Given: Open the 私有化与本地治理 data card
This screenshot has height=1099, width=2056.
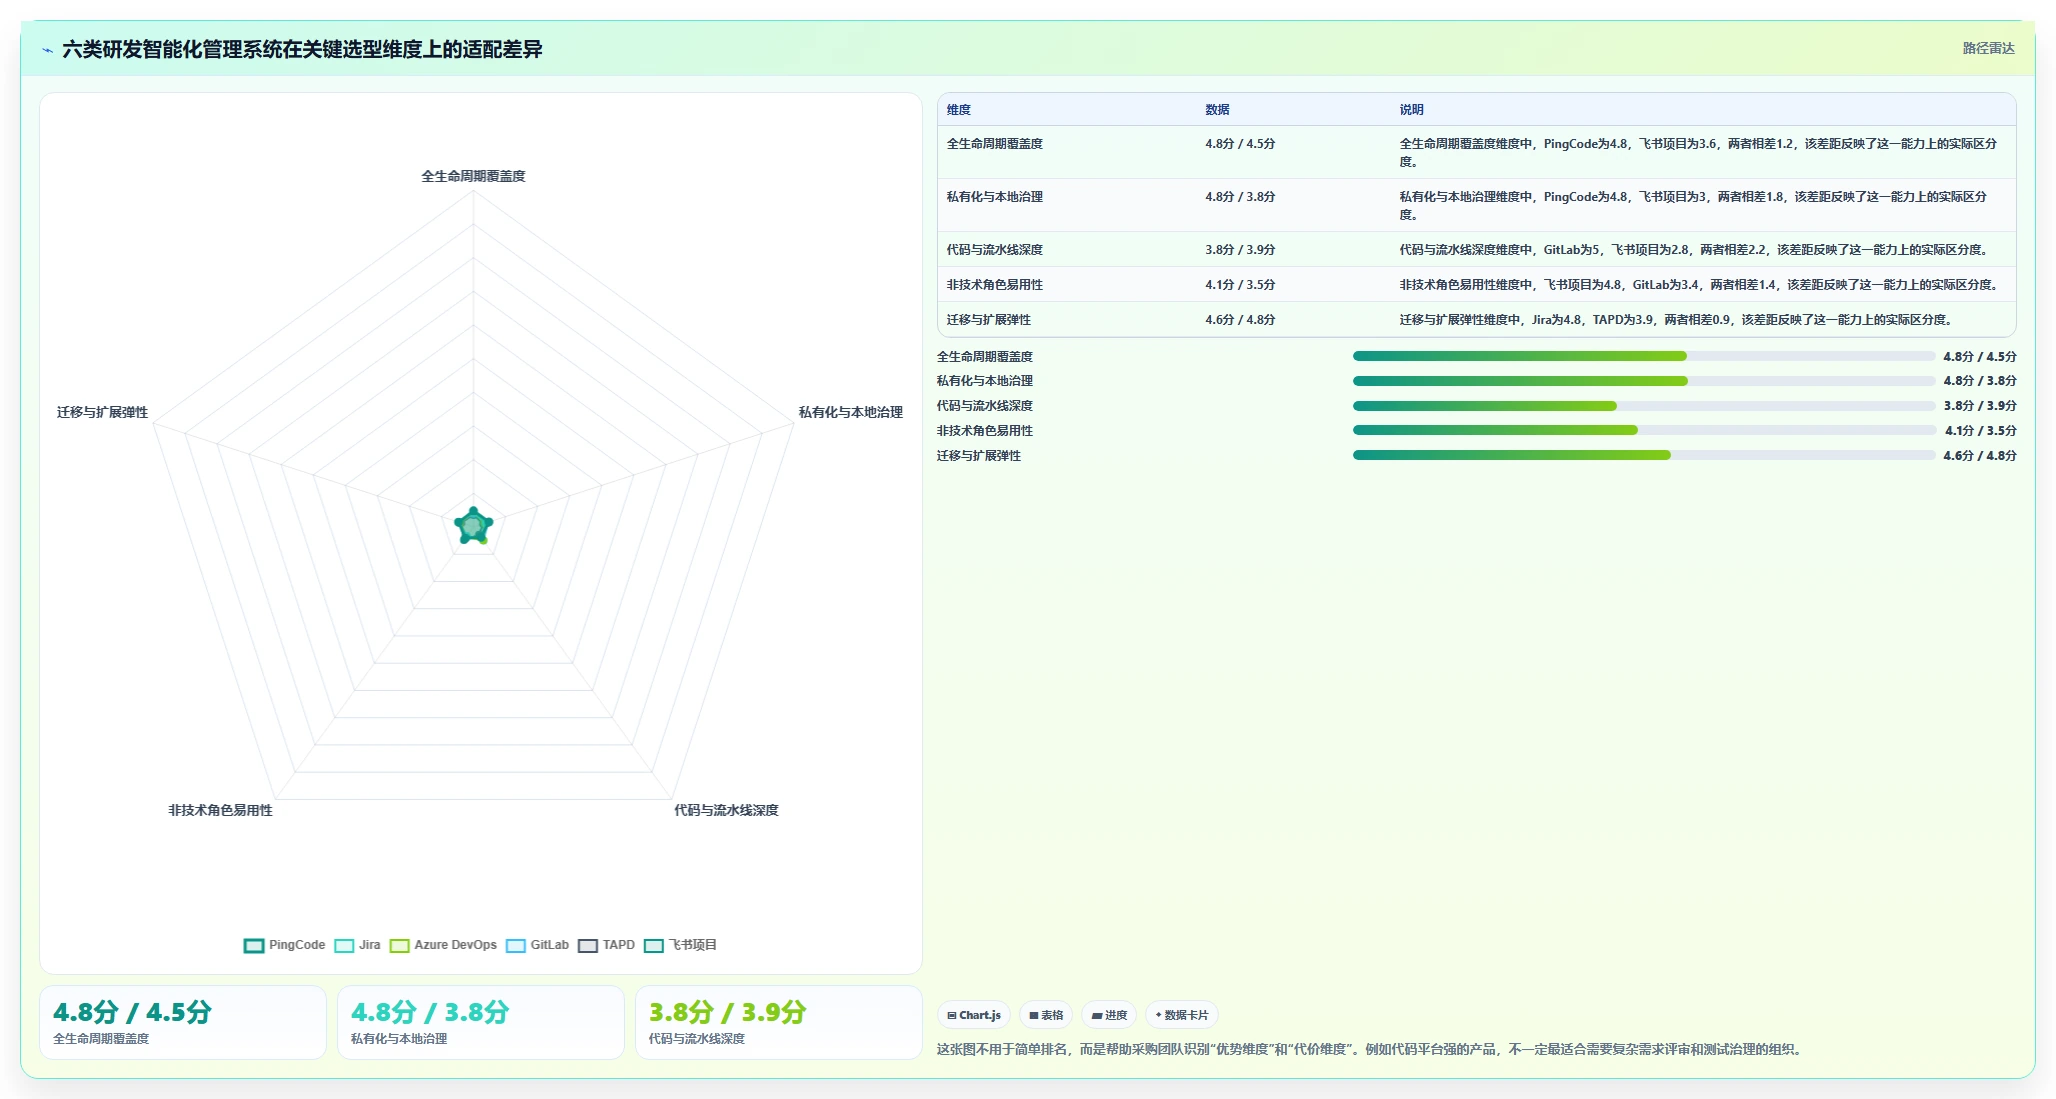Looking at the screenshot, I should pyautogui.click(x=481, y=1022).
